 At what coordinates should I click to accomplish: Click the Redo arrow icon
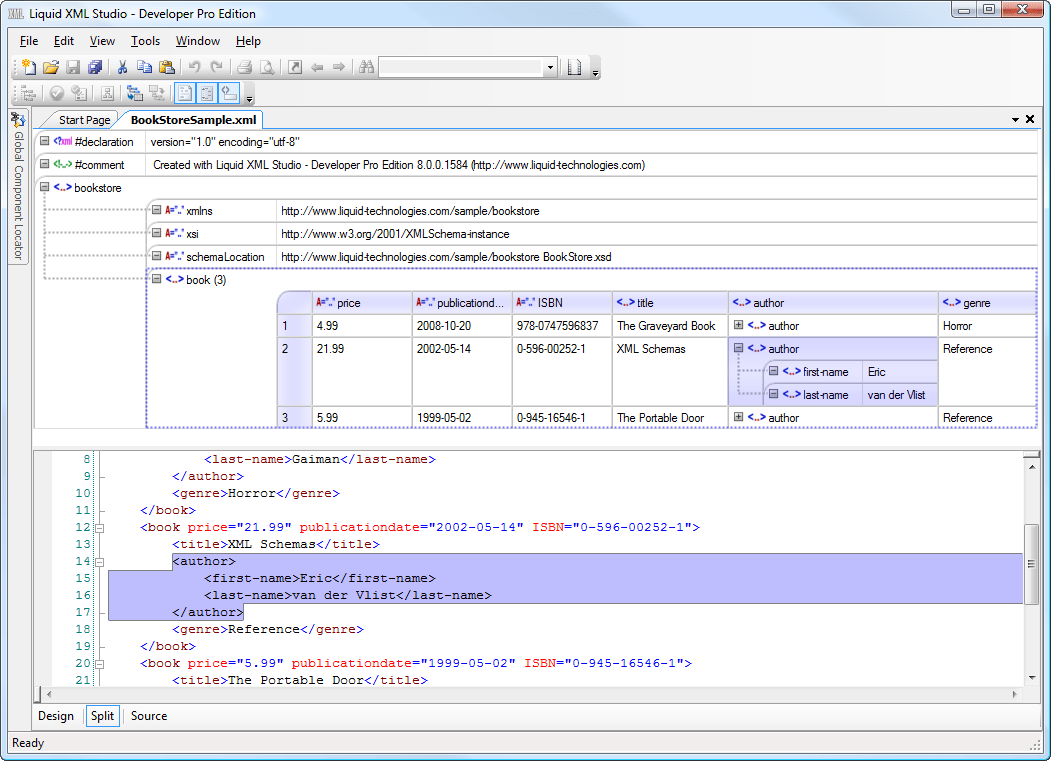tap(216, 67)
